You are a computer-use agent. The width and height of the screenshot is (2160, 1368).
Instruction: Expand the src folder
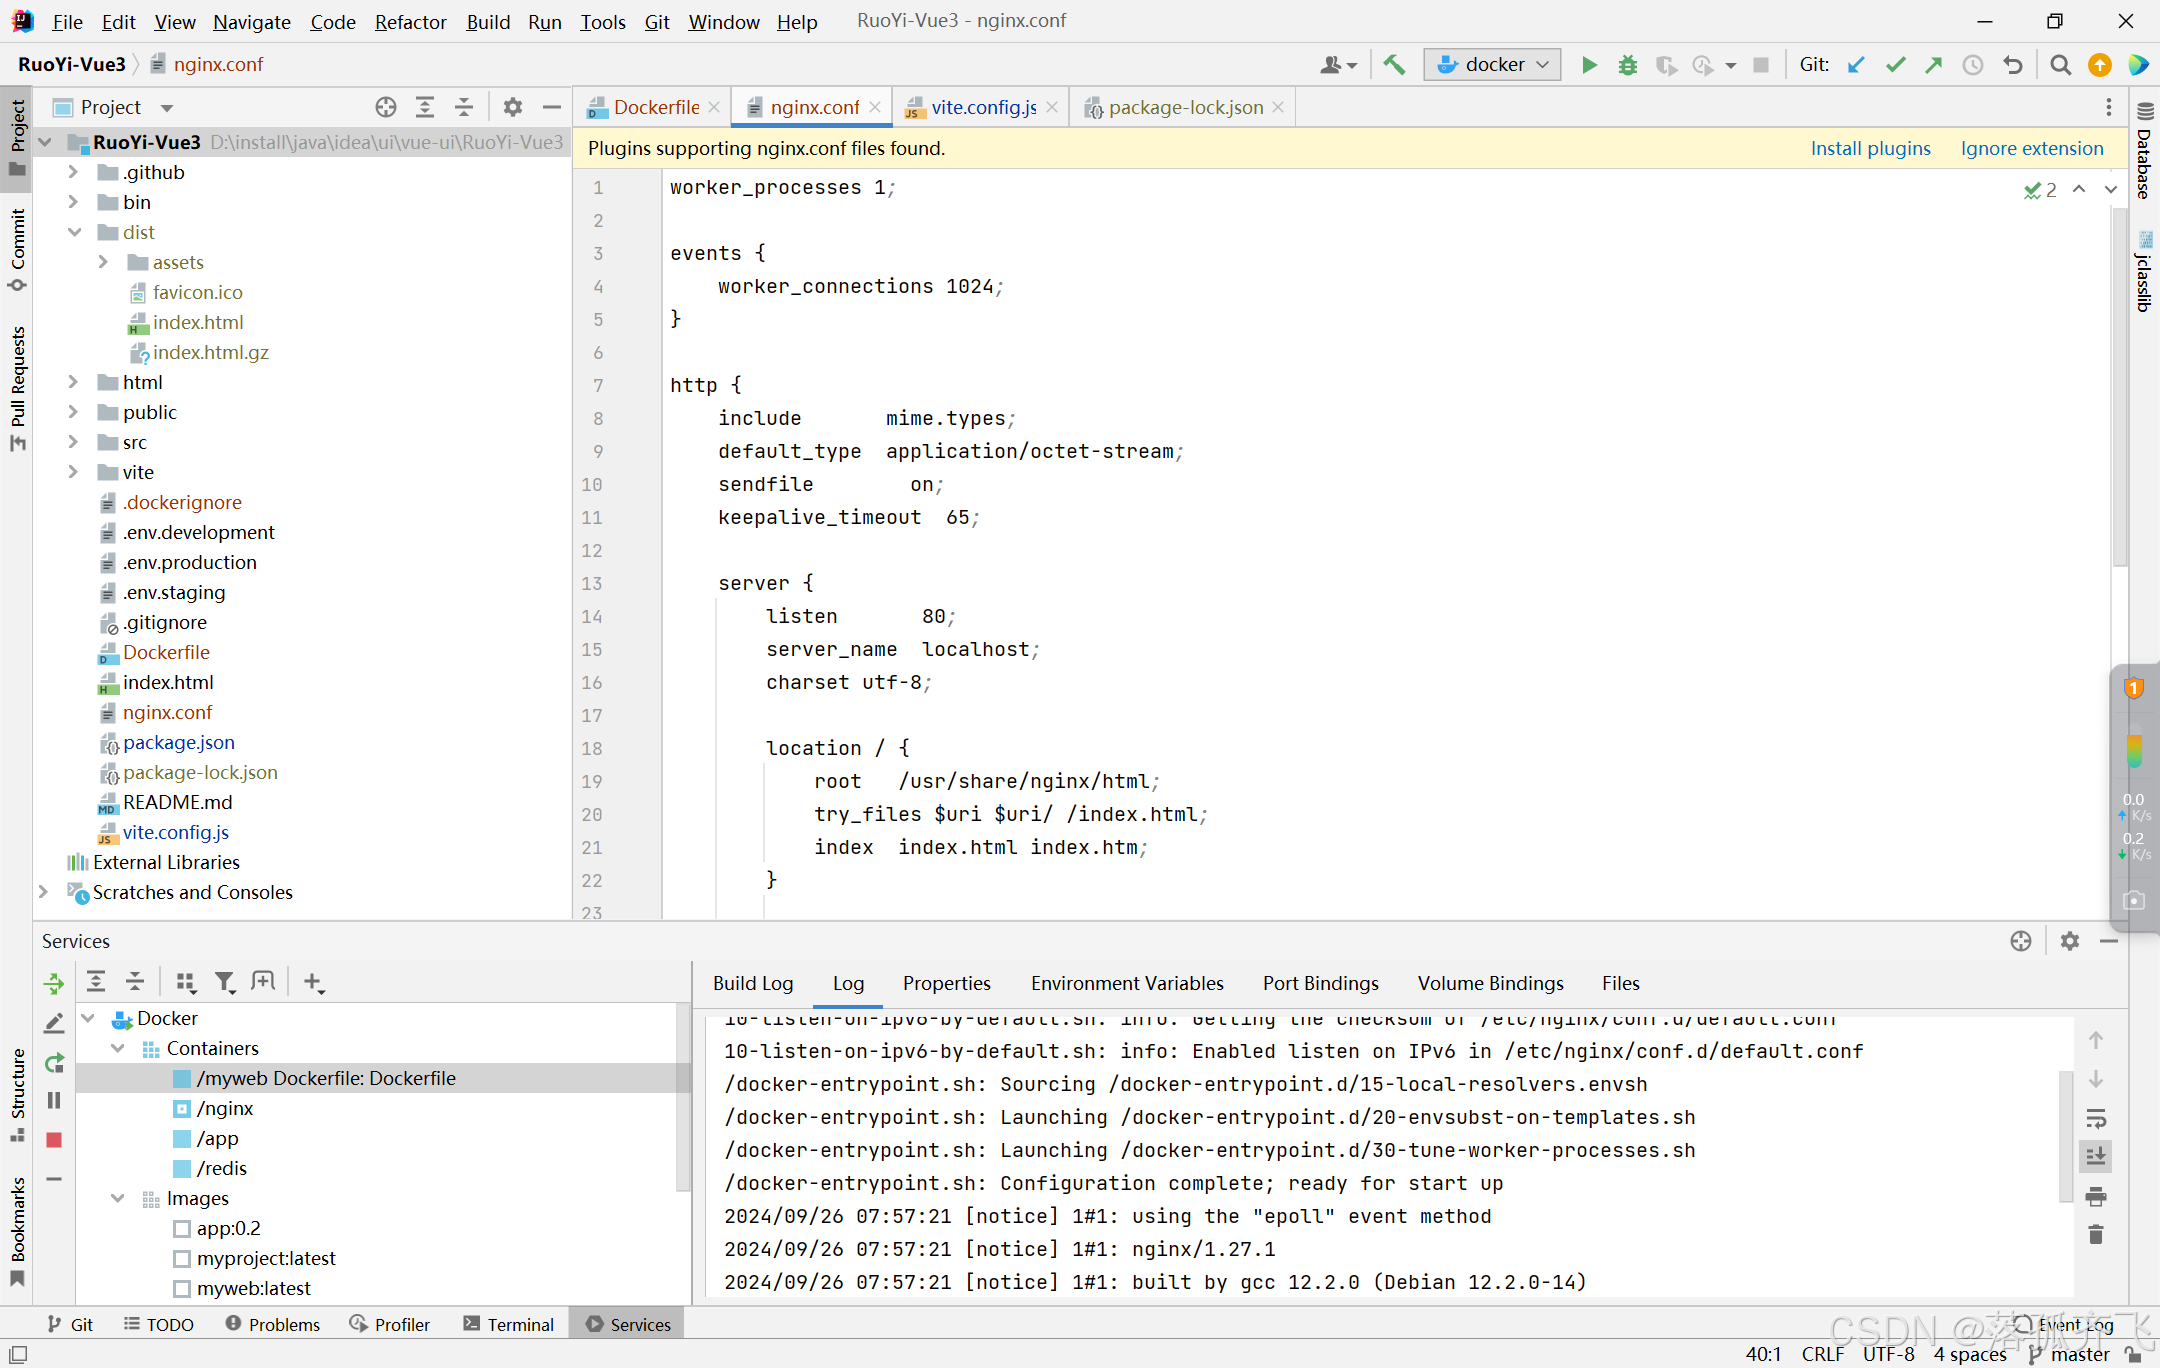point(74,442)
